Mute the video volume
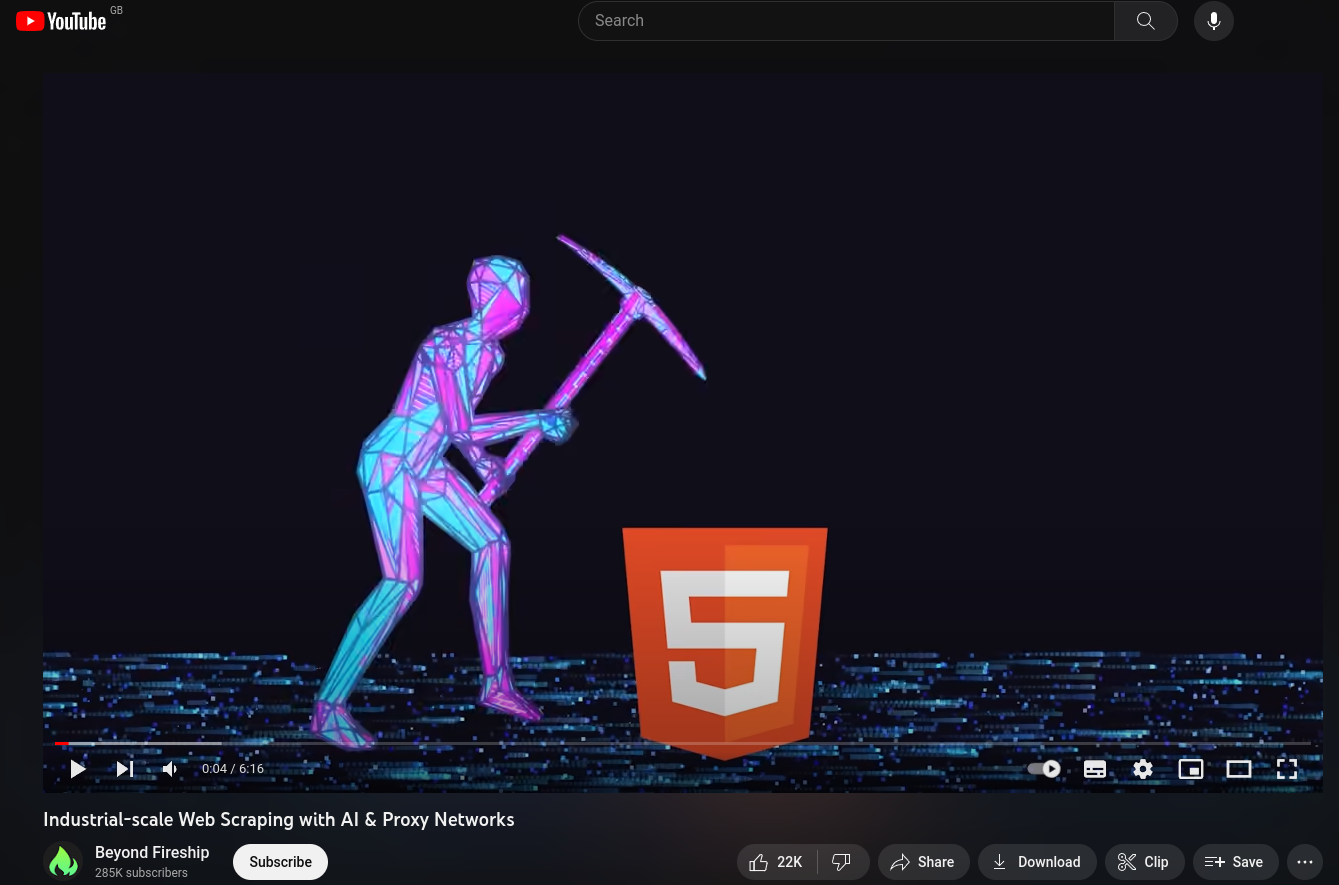Image resolution: width=1339 pixels, height=885 pixels. click(171, 769)
